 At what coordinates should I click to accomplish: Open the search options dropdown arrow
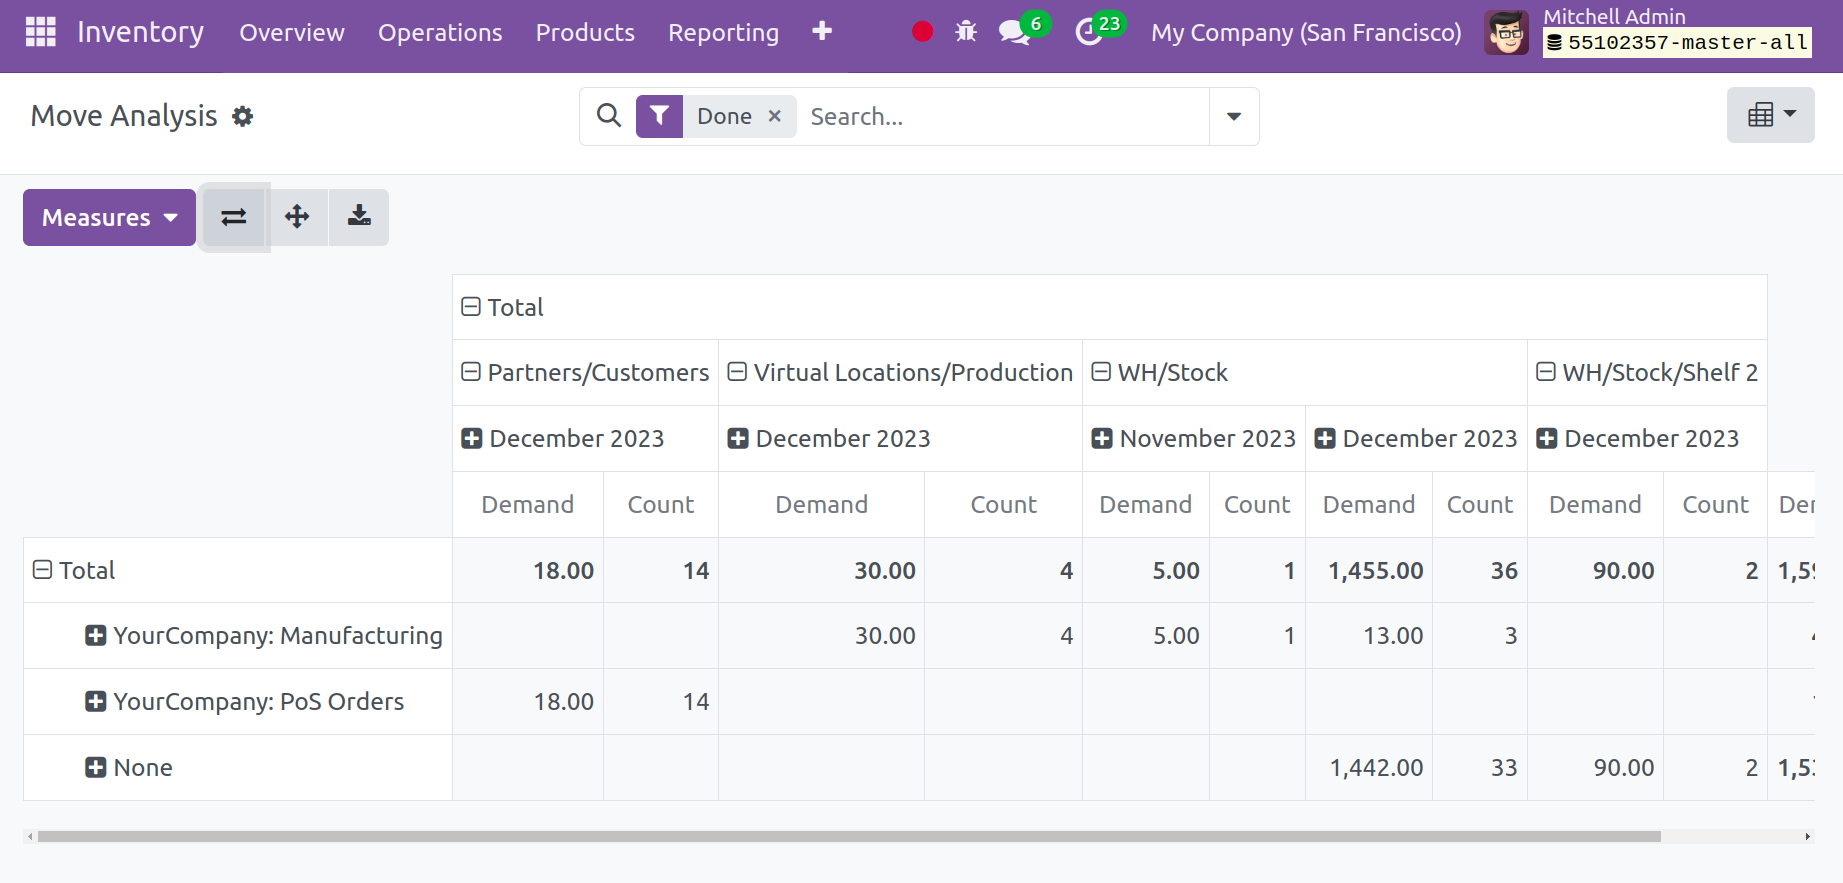click(1234, 117)
